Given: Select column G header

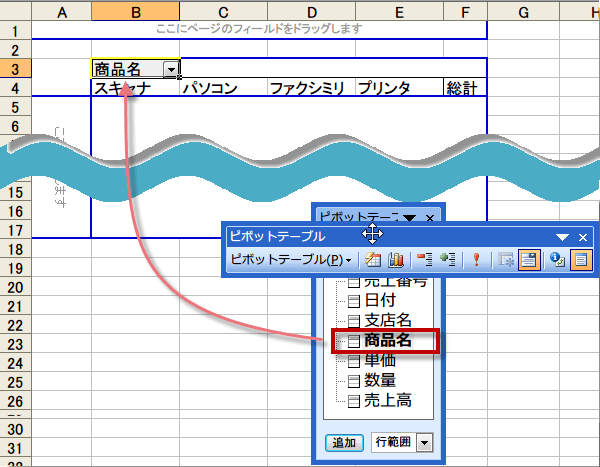Looking at the screenshot, I should (x=523, y=12).
